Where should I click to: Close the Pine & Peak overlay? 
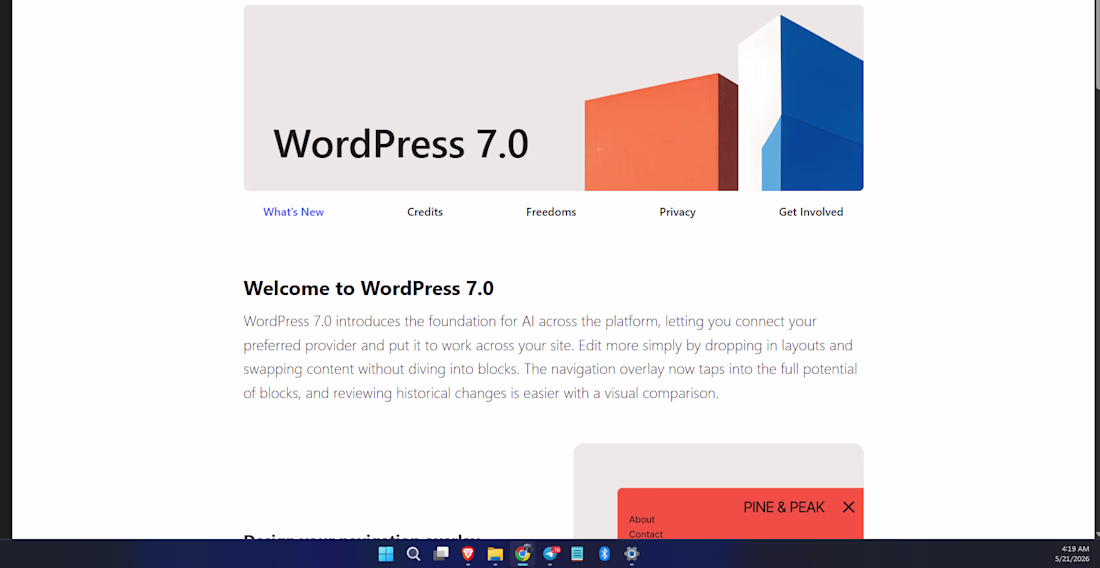(x=848, y=507)
